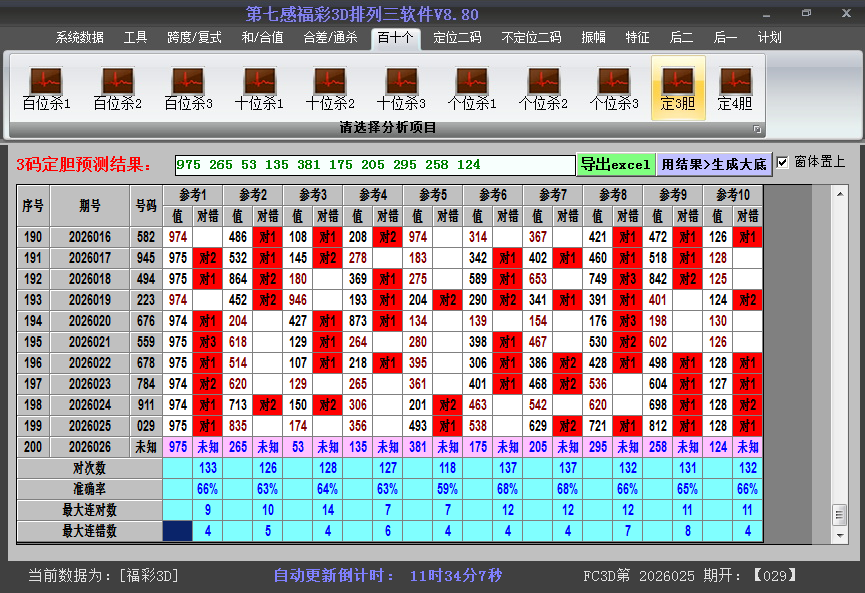Screen dimensions: 865x593
Task: Switch to the 特征 menu
Action: (639, 37)
